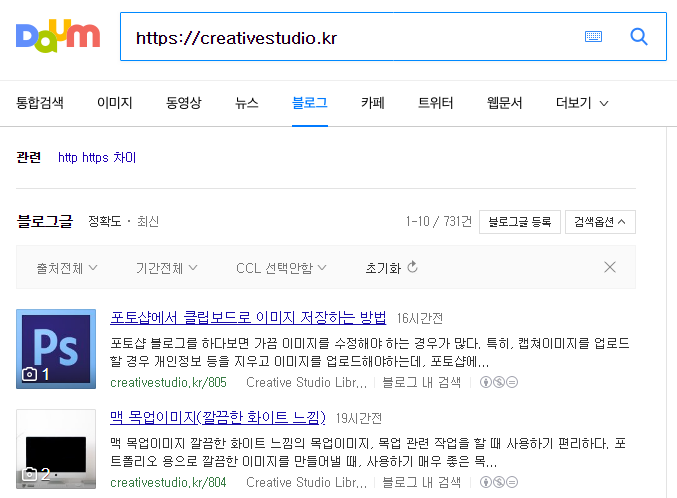
Task: Click 'Creative Studio Libr...' on the /804 result
Action: point(307,482)
